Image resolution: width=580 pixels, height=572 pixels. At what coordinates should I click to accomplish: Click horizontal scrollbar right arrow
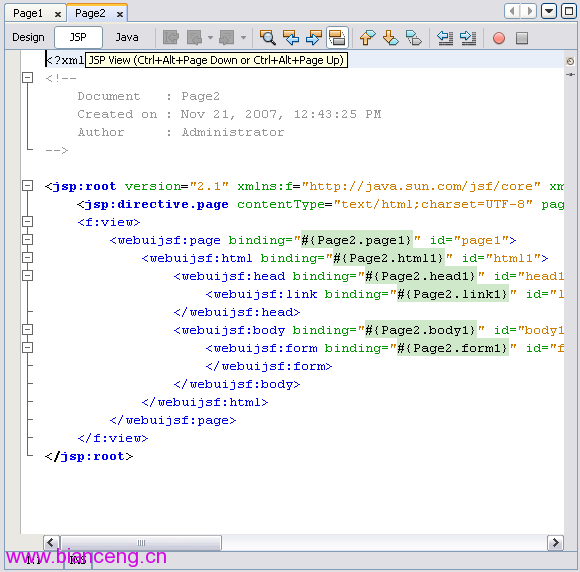[x=555, y=542]
